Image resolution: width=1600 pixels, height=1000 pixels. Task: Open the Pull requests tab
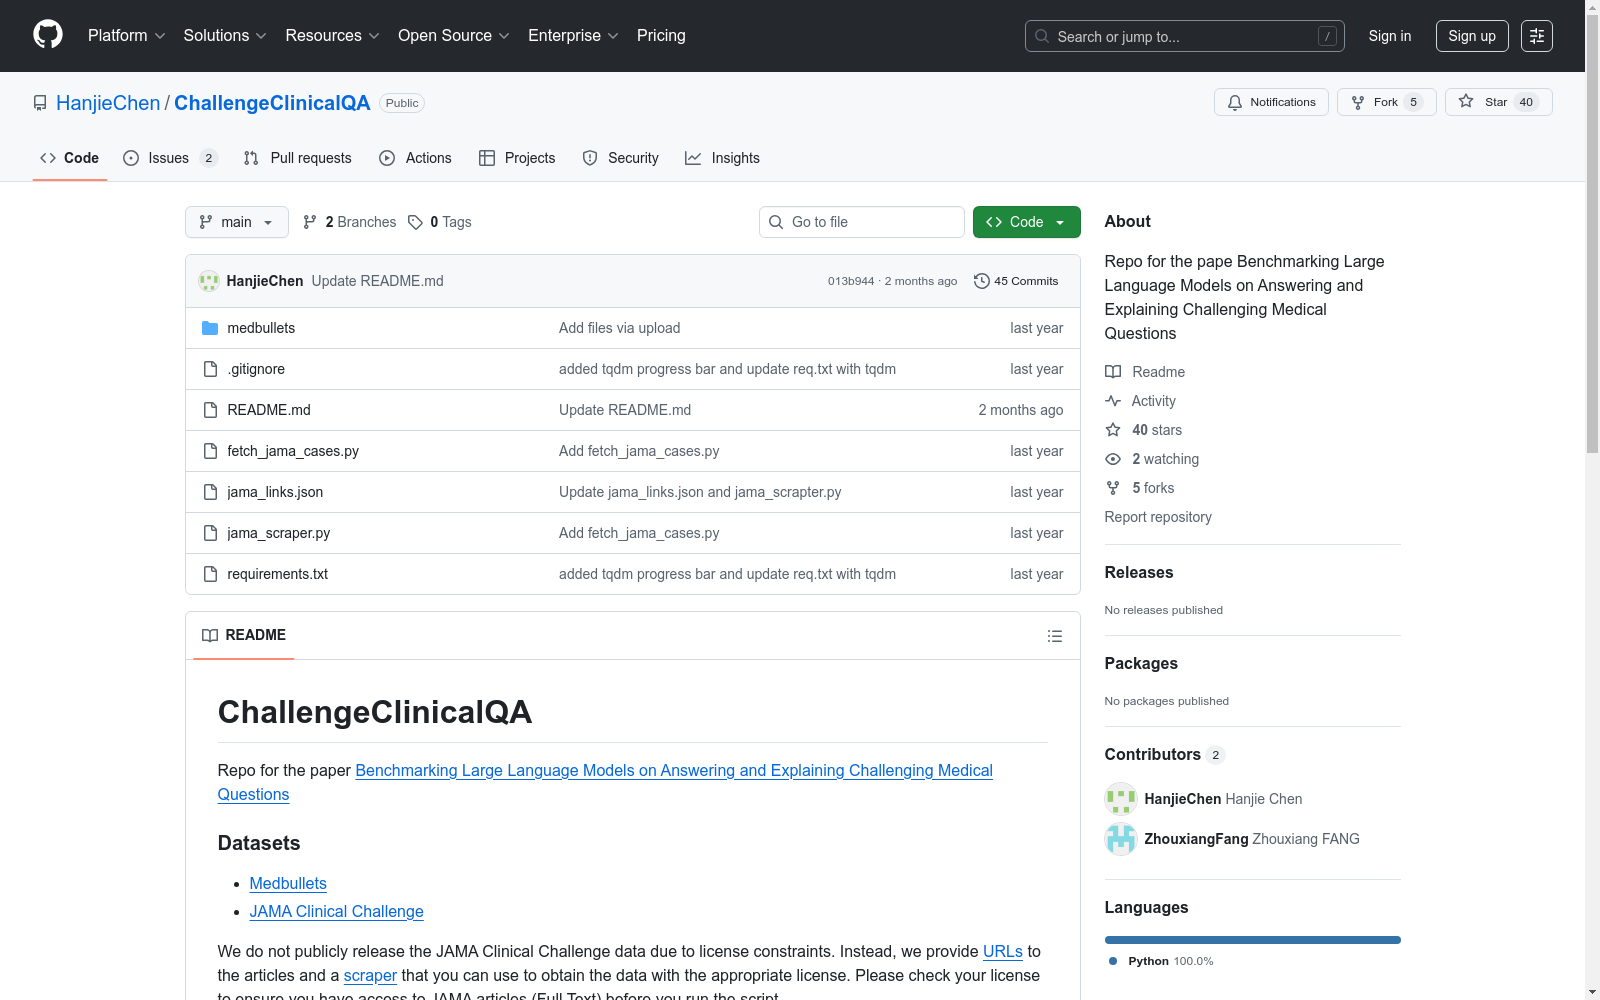298,158
